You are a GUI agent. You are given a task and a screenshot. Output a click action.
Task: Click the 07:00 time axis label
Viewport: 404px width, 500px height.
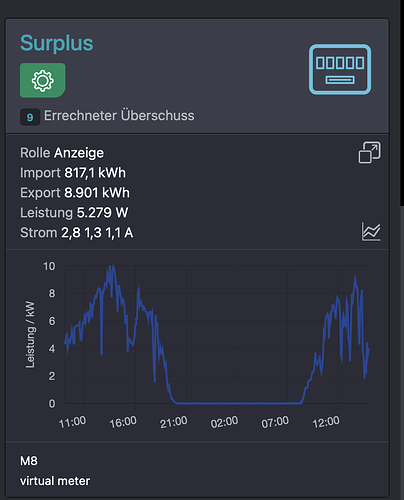tap(275, 422)
